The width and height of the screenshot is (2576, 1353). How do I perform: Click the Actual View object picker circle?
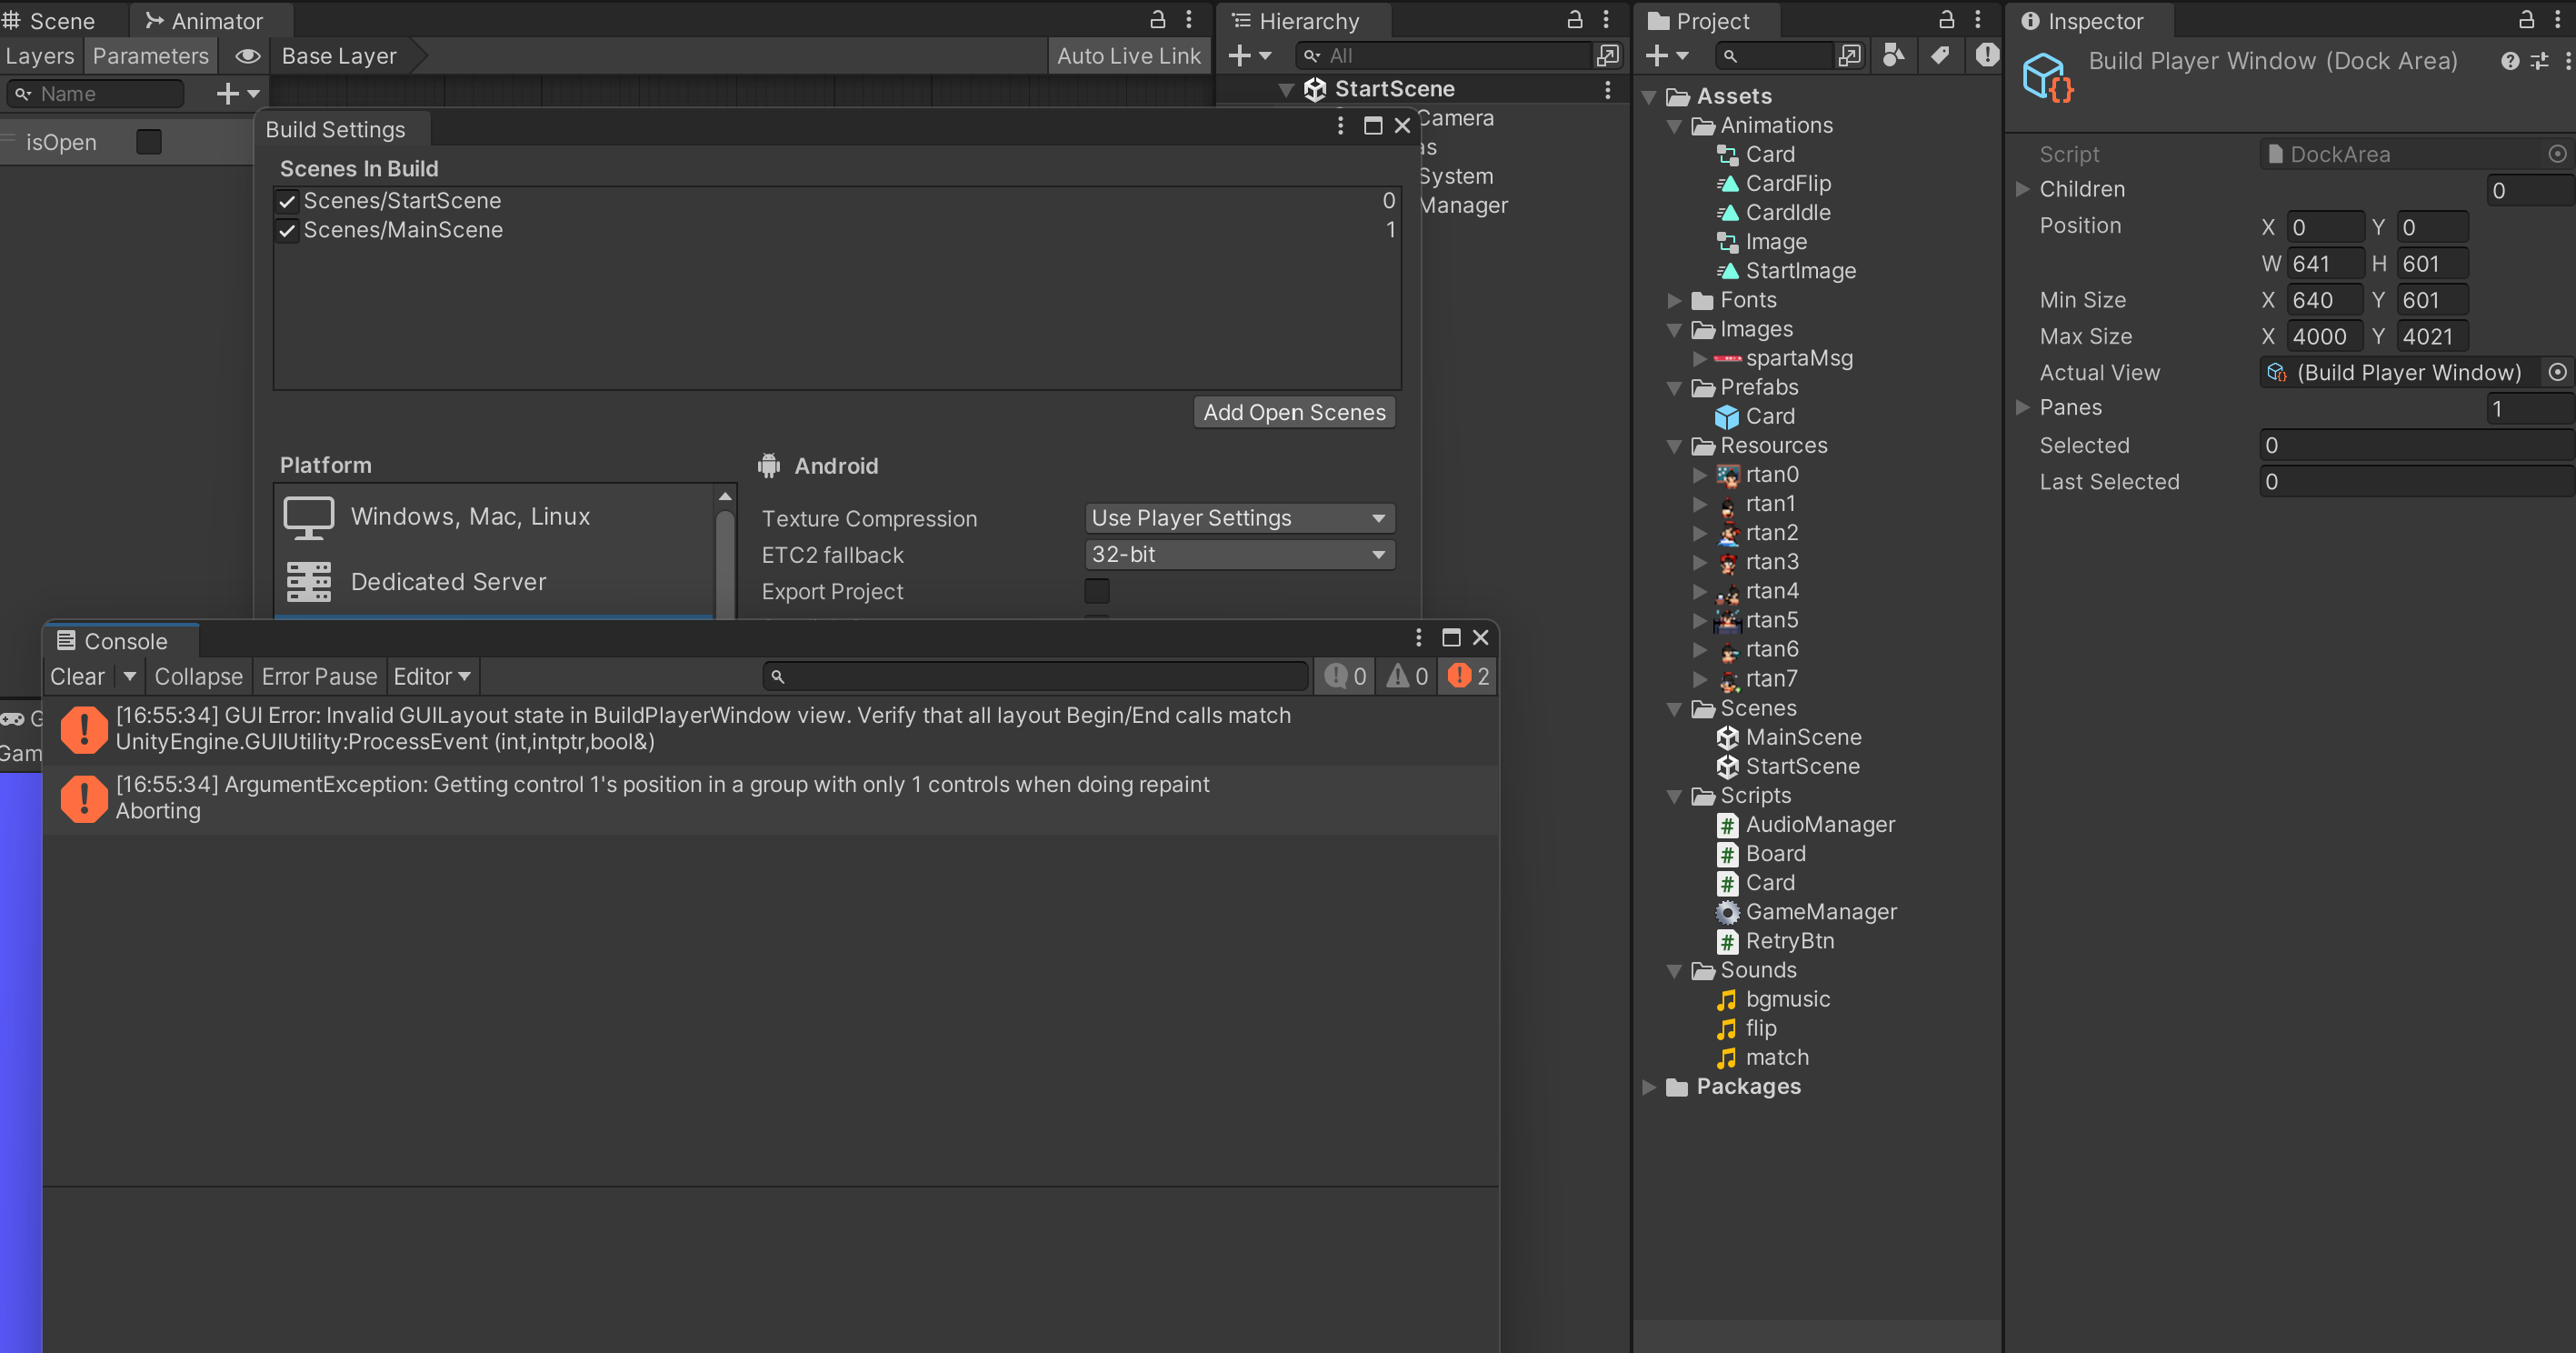[x=2557, y=372]
